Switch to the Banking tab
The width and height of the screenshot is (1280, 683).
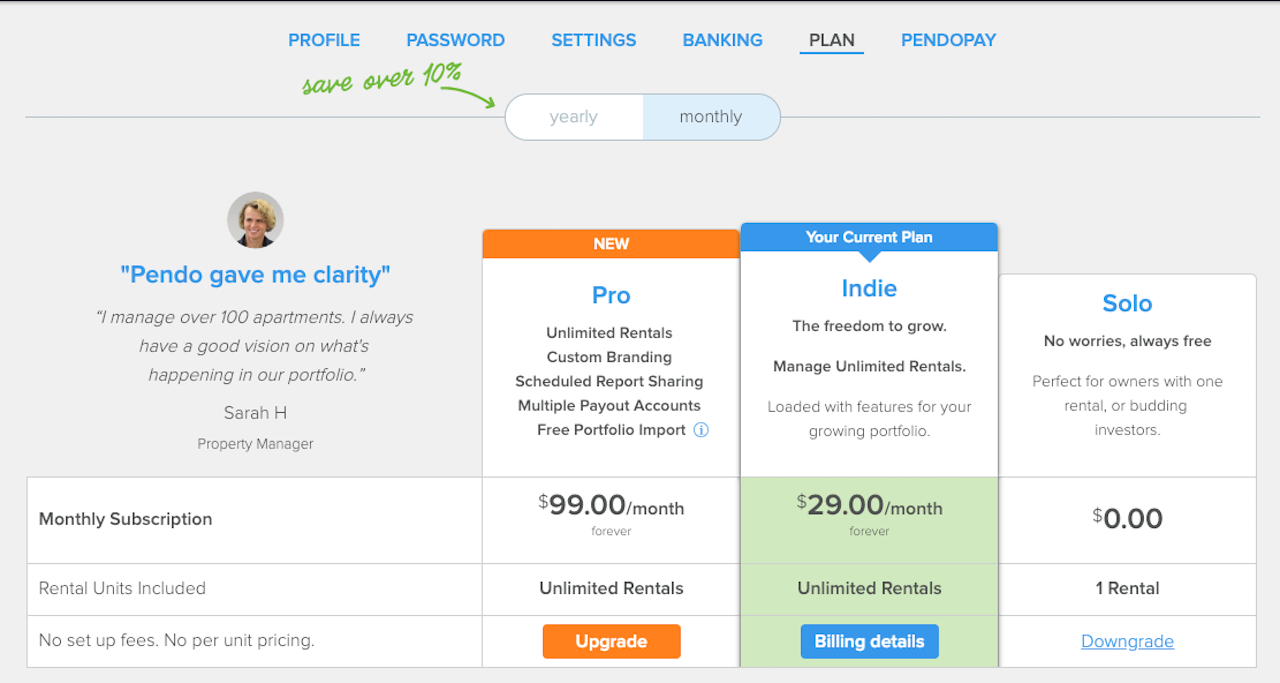pos(723,40)
